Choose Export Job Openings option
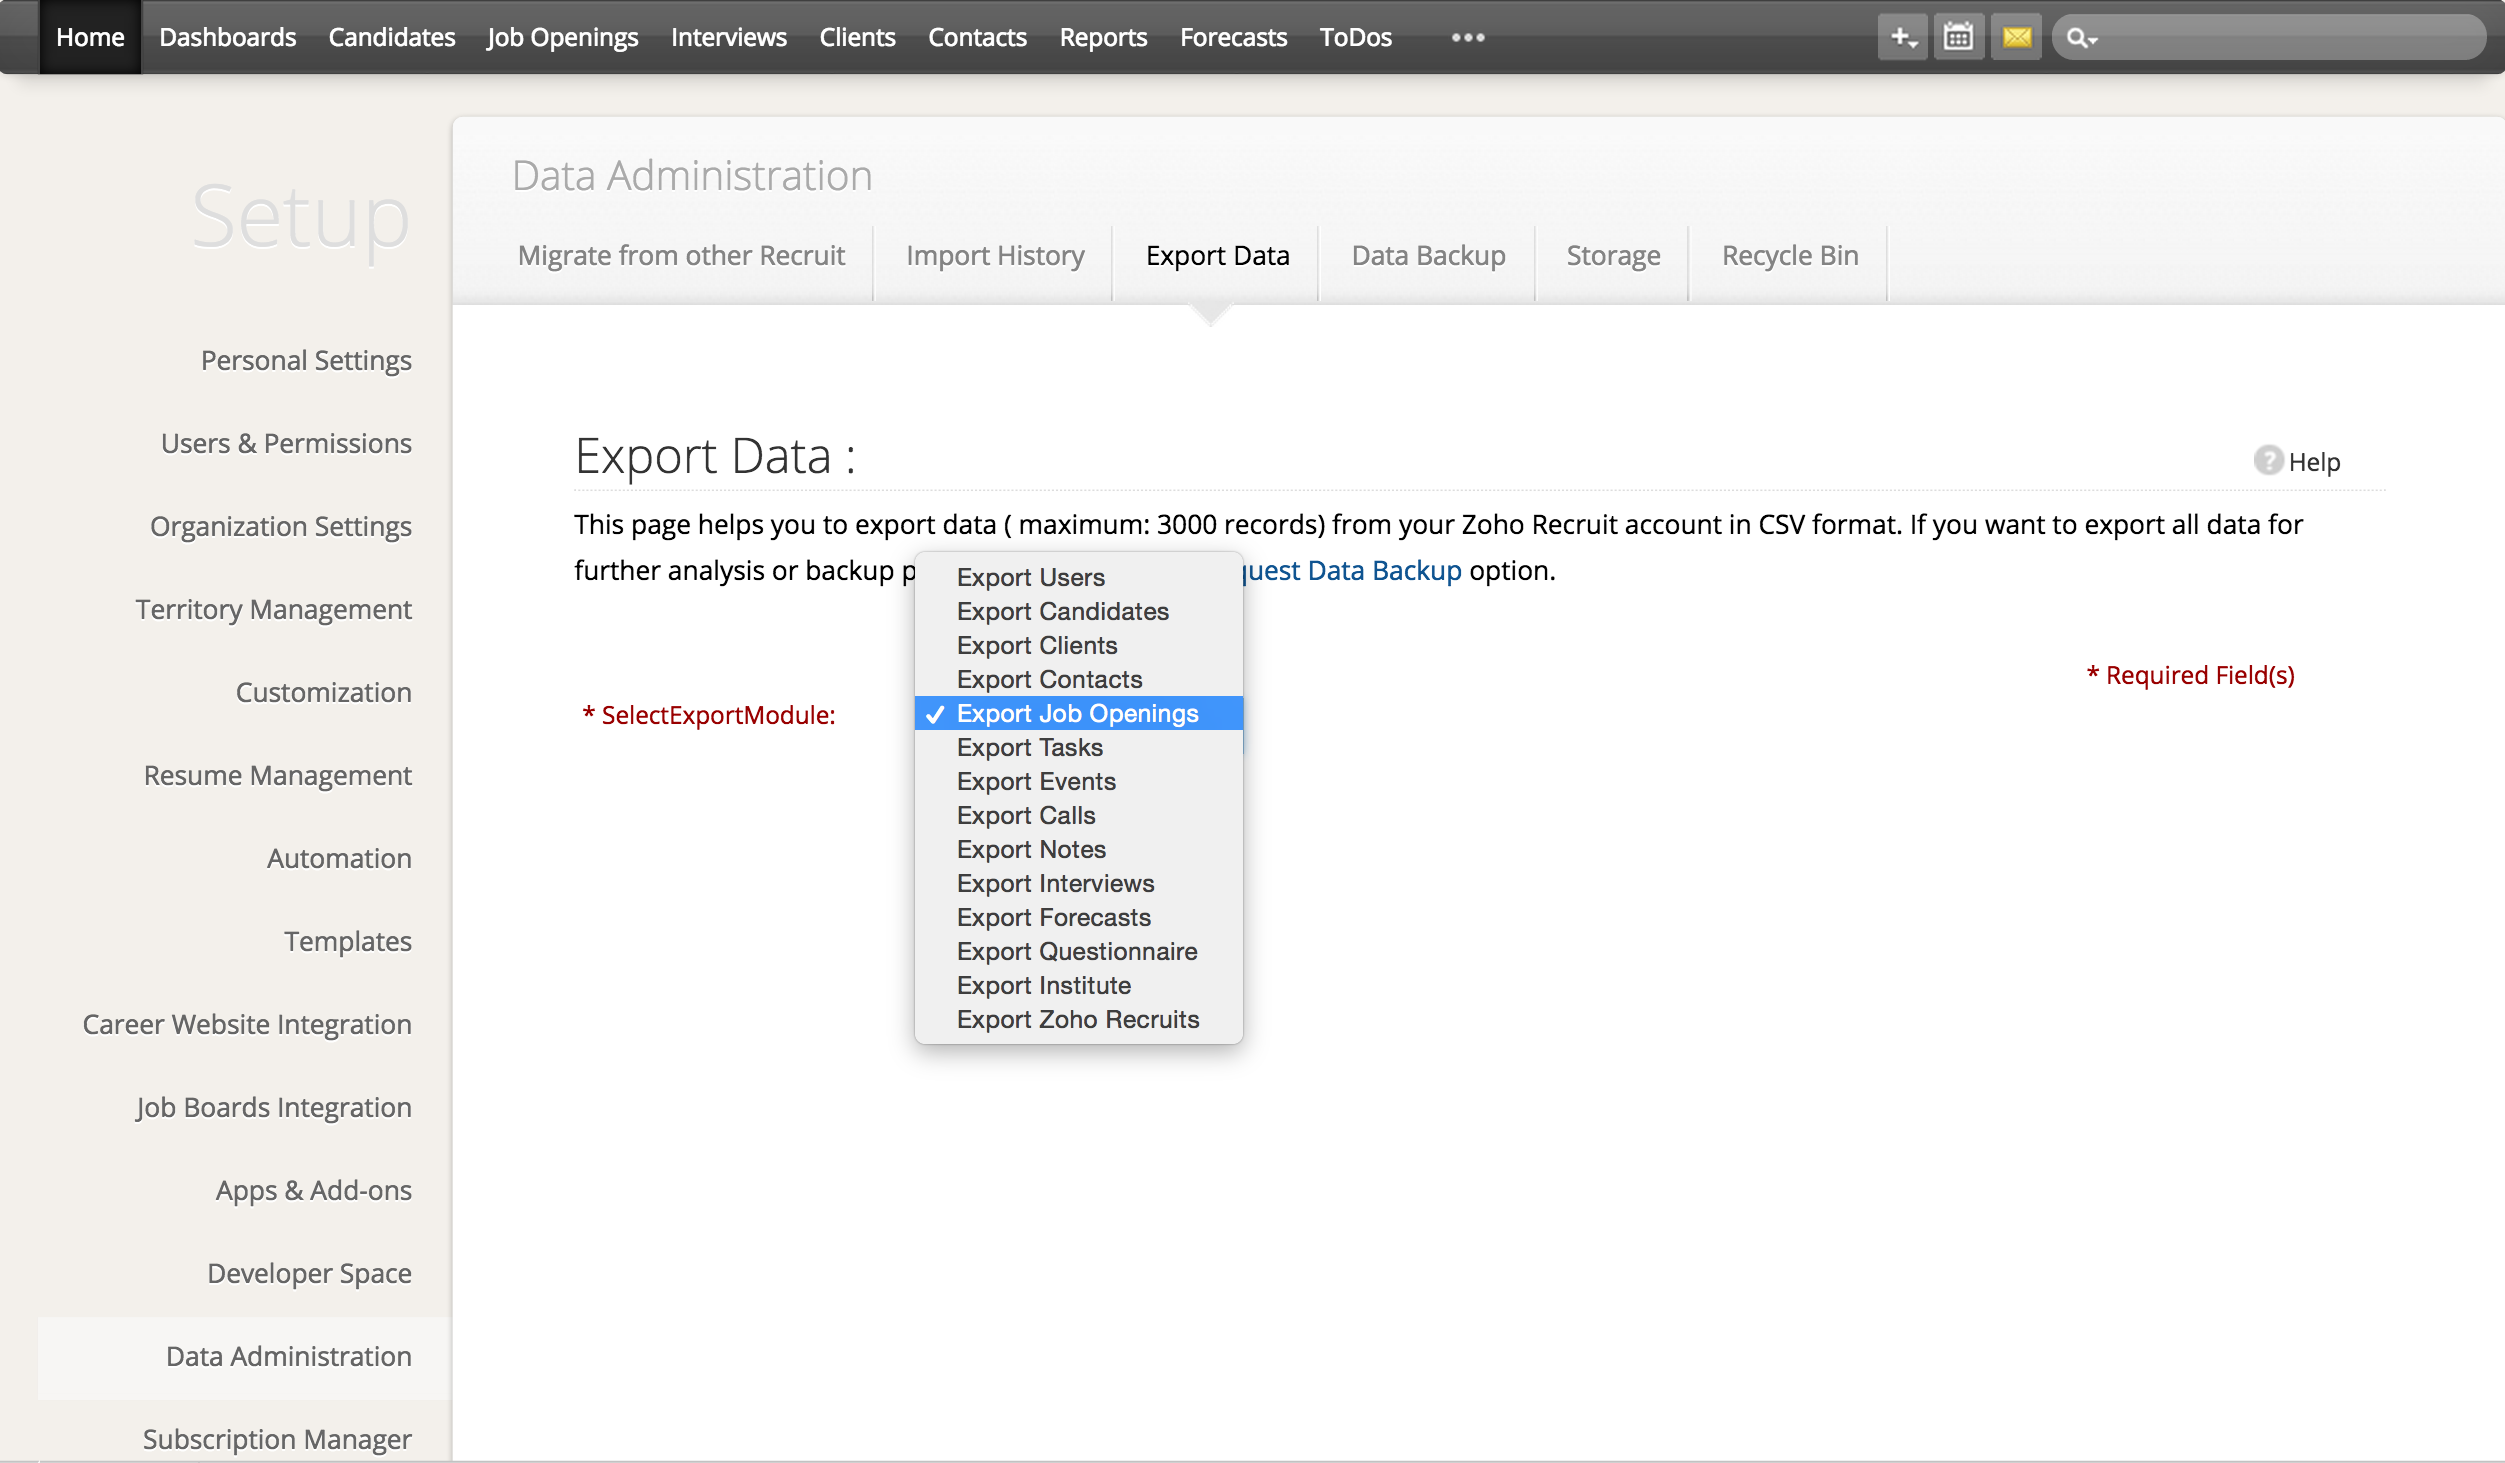Screen dimensions: 2505x1463 coord(1077,713)
